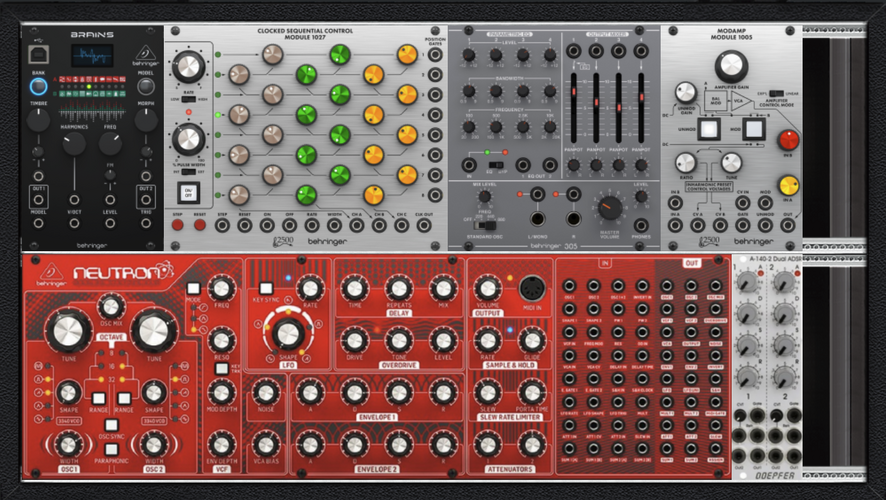Click the CH A output jack on 1027

pyautogui.click(x=357, y=225)
